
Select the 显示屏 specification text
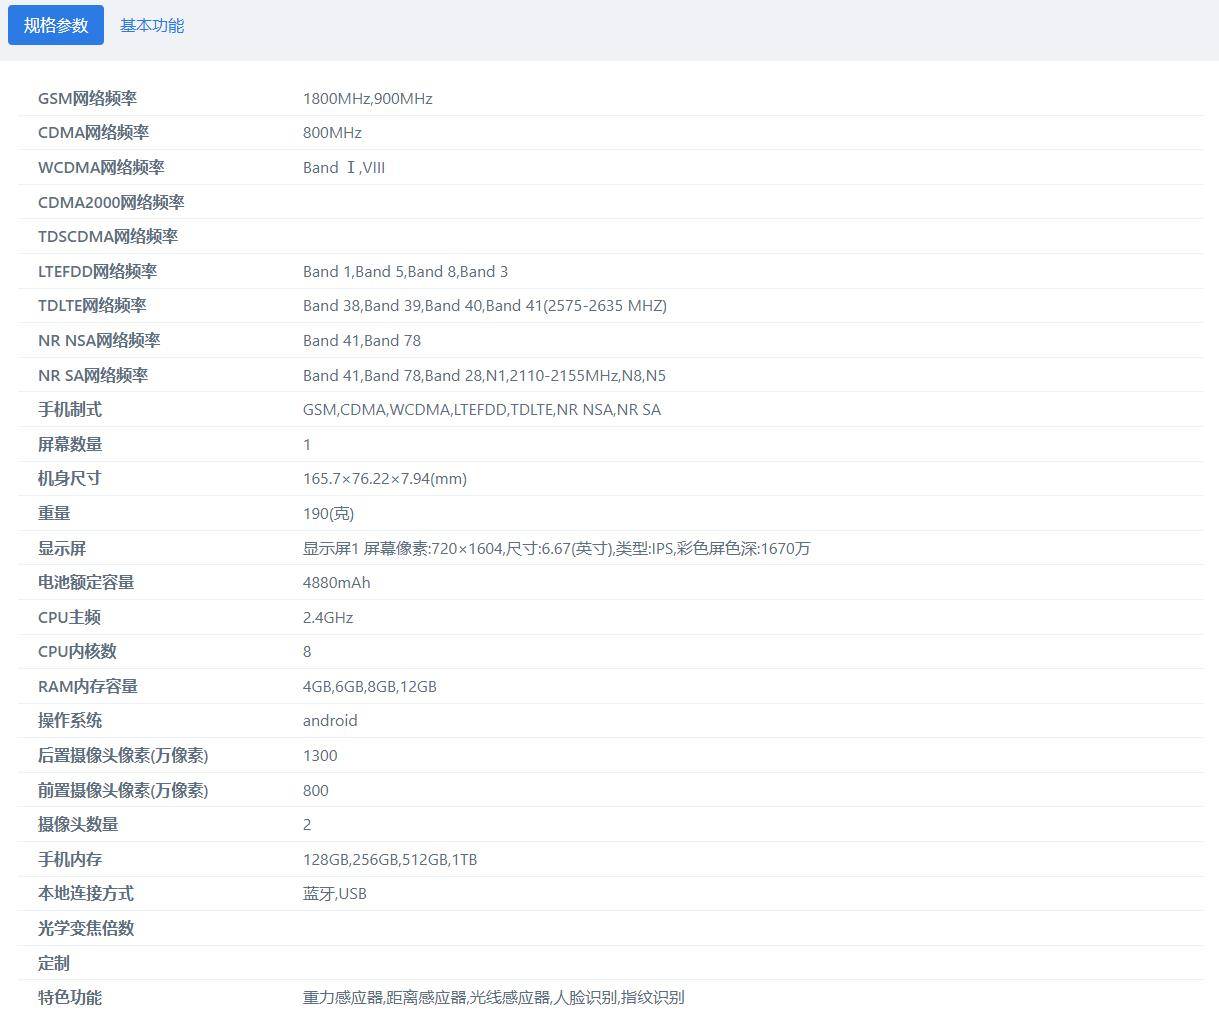click(556, 548)
